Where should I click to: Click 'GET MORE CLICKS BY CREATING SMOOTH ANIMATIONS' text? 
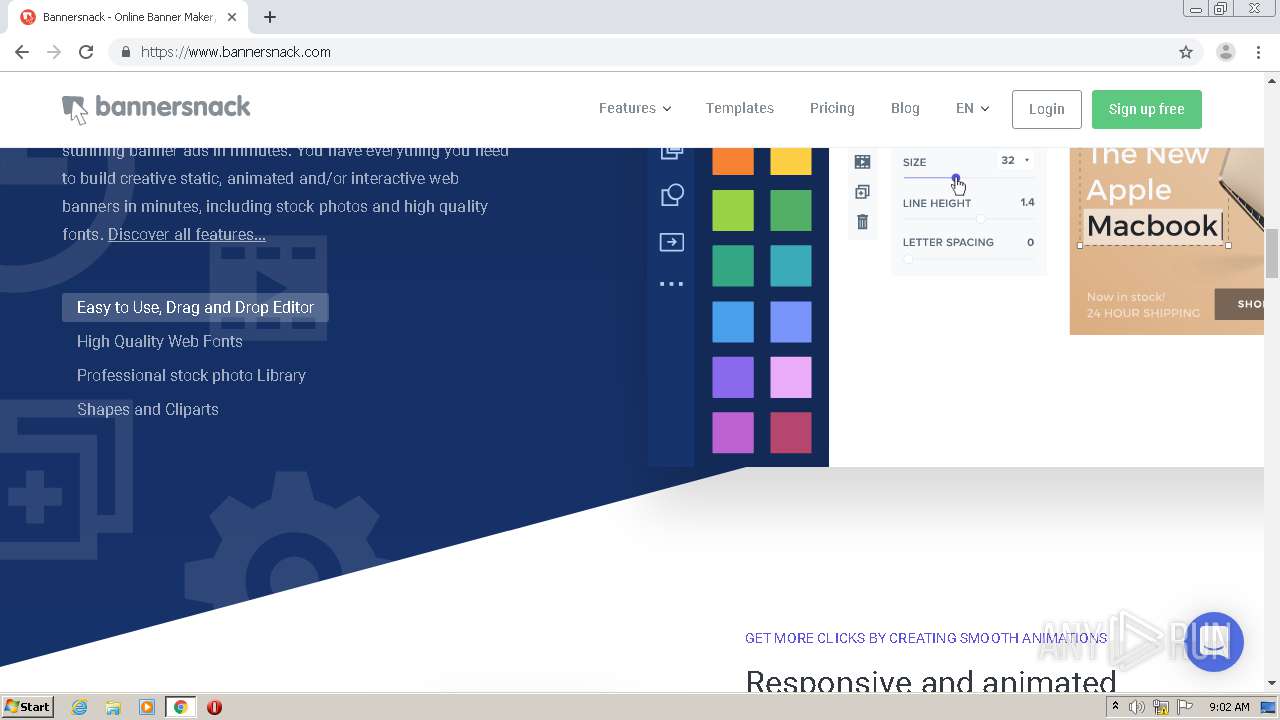pos(926,638)
